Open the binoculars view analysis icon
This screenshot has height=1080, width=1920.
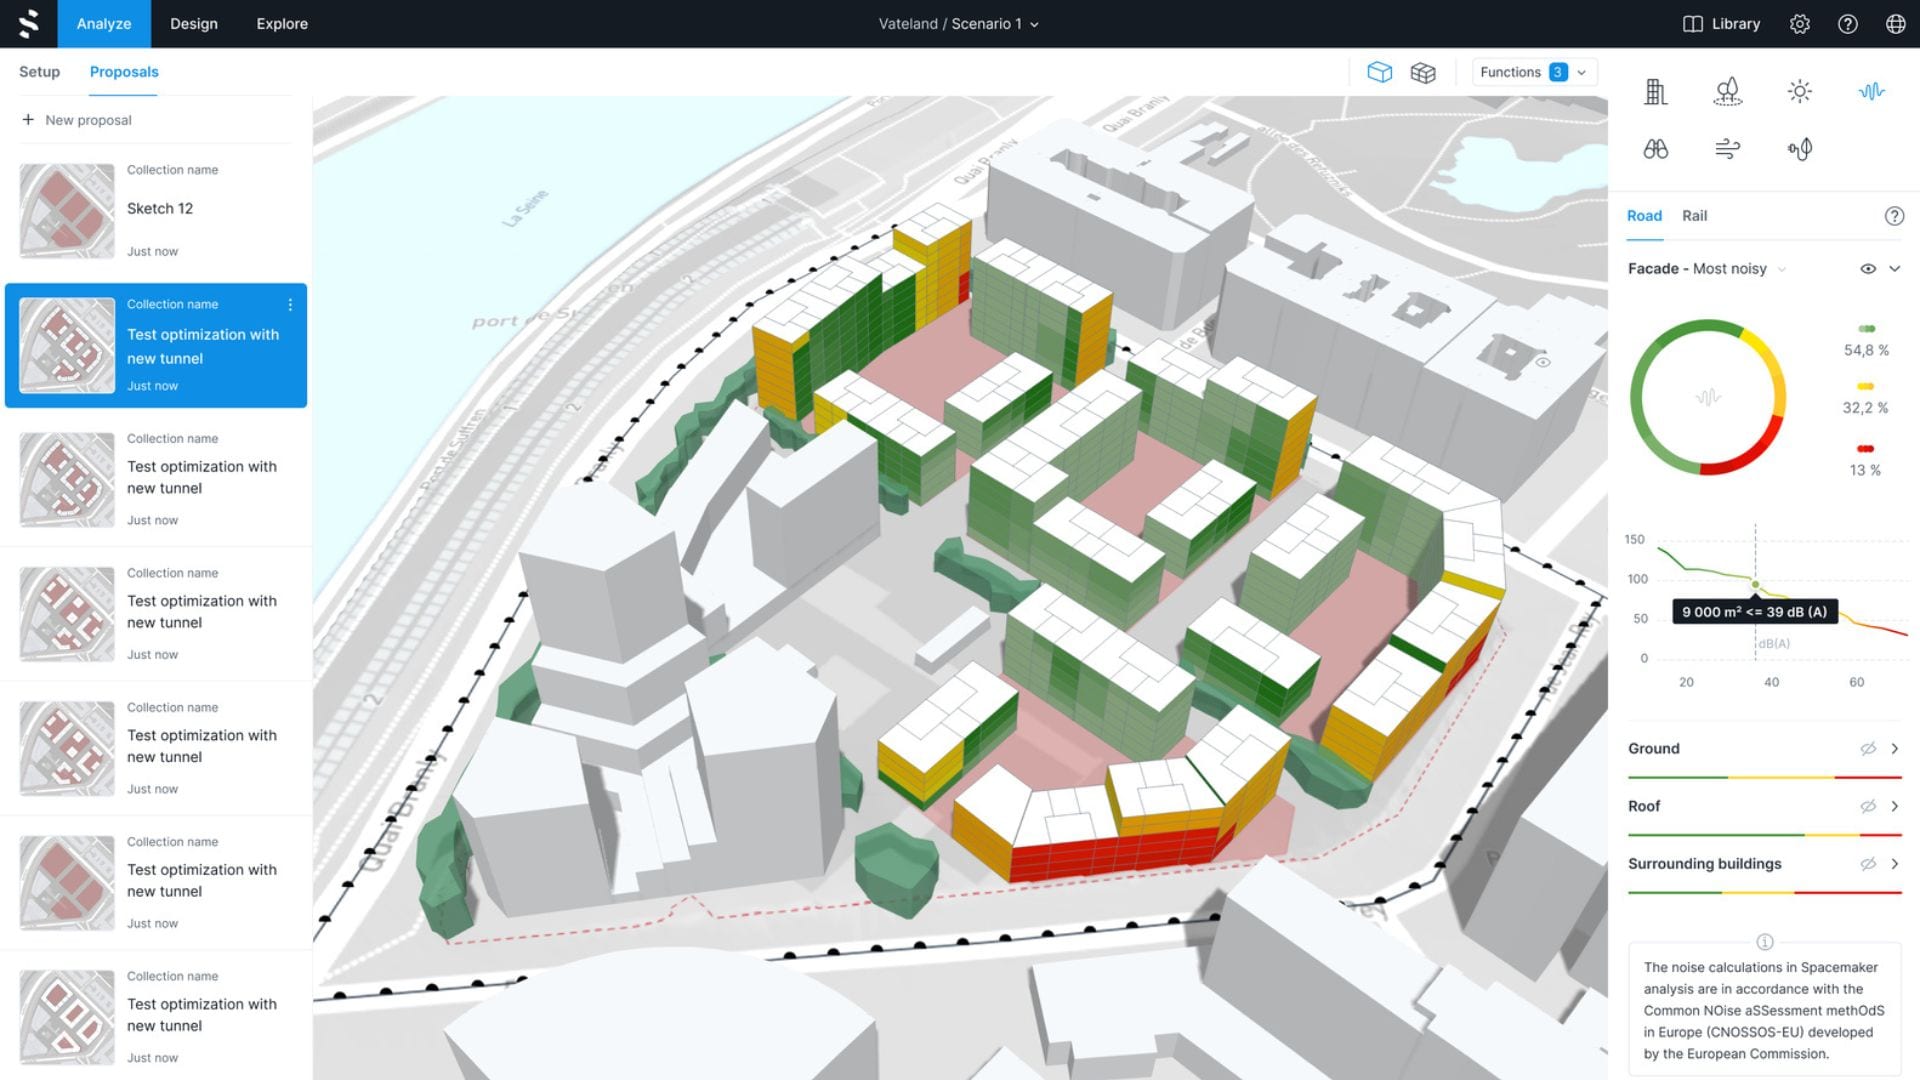pyautogui.click(x=1655, y=149)
